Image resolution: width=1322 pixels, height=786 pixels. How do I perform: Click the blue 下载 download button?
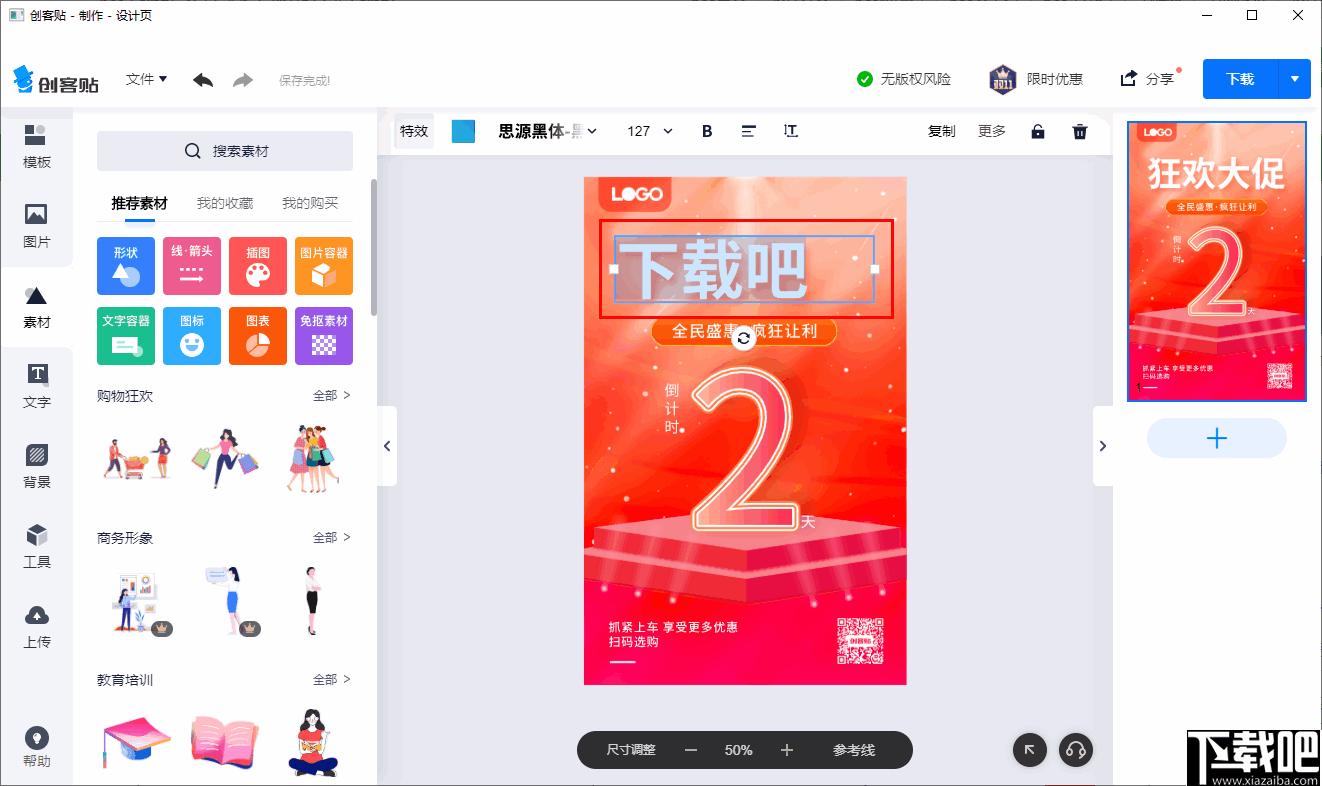[1240, 79]
